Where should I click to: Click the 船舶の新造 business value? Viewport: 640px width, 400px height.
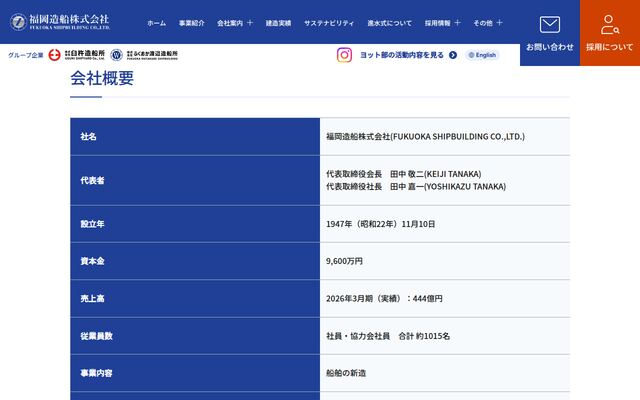(346, 373)
